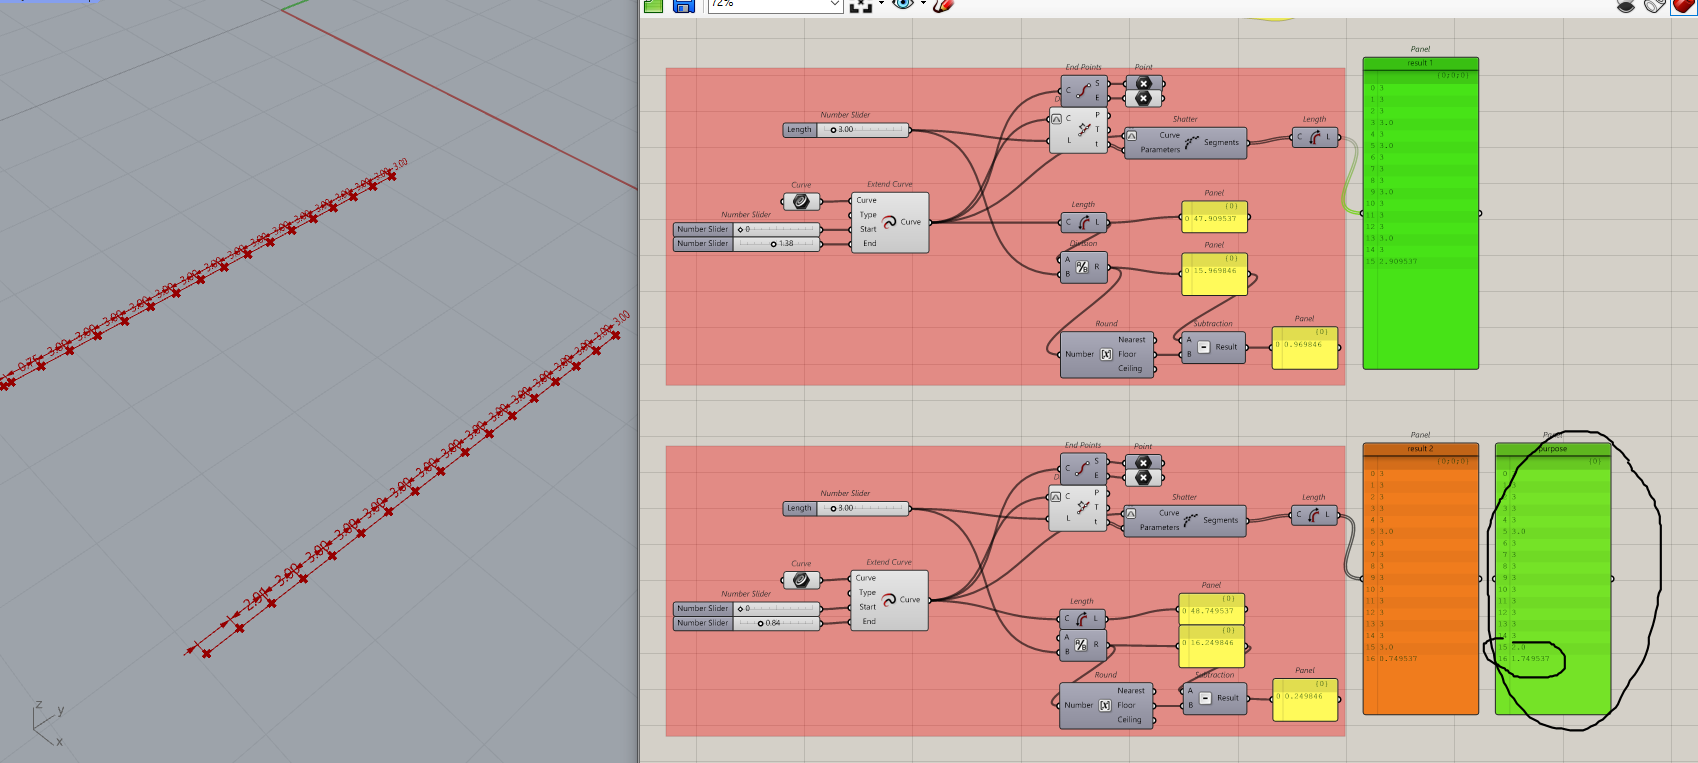Select second Point parameter in lower group
The width and height of the screenshot is (1698, 763).
[1143, 477]
